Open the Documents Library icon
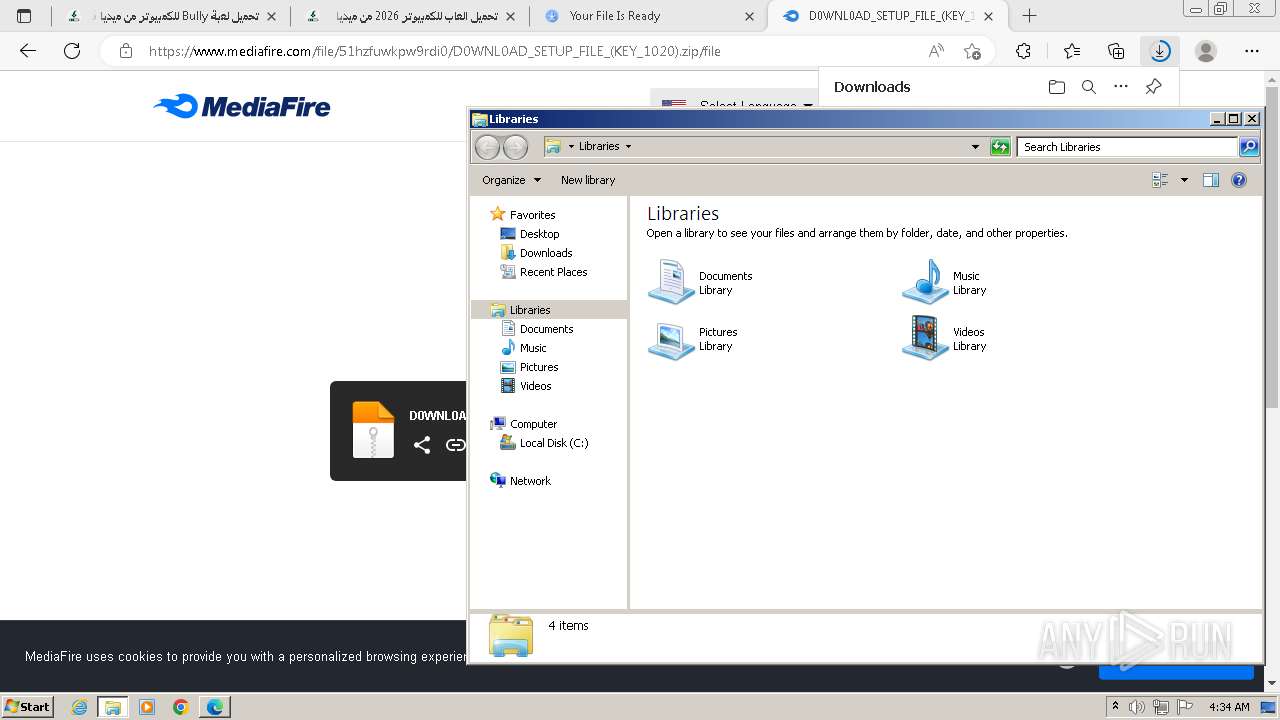This screenshot has width=1280, height=720. coord(671,281)
